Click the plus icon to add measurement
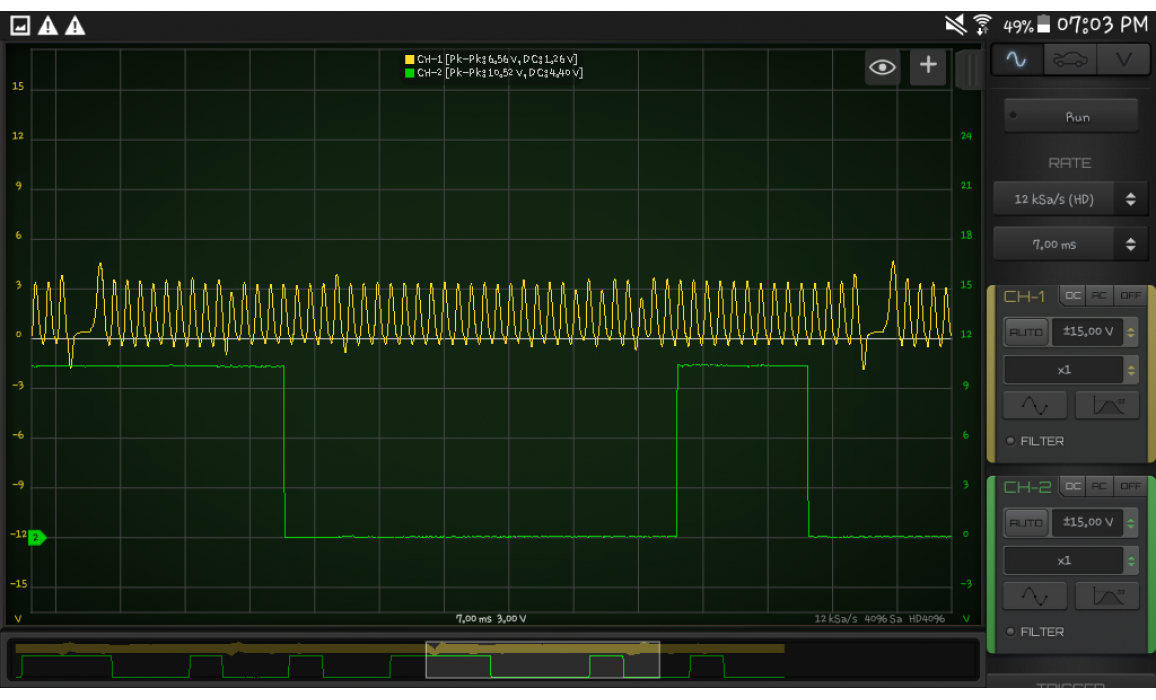 coord(928,66)
